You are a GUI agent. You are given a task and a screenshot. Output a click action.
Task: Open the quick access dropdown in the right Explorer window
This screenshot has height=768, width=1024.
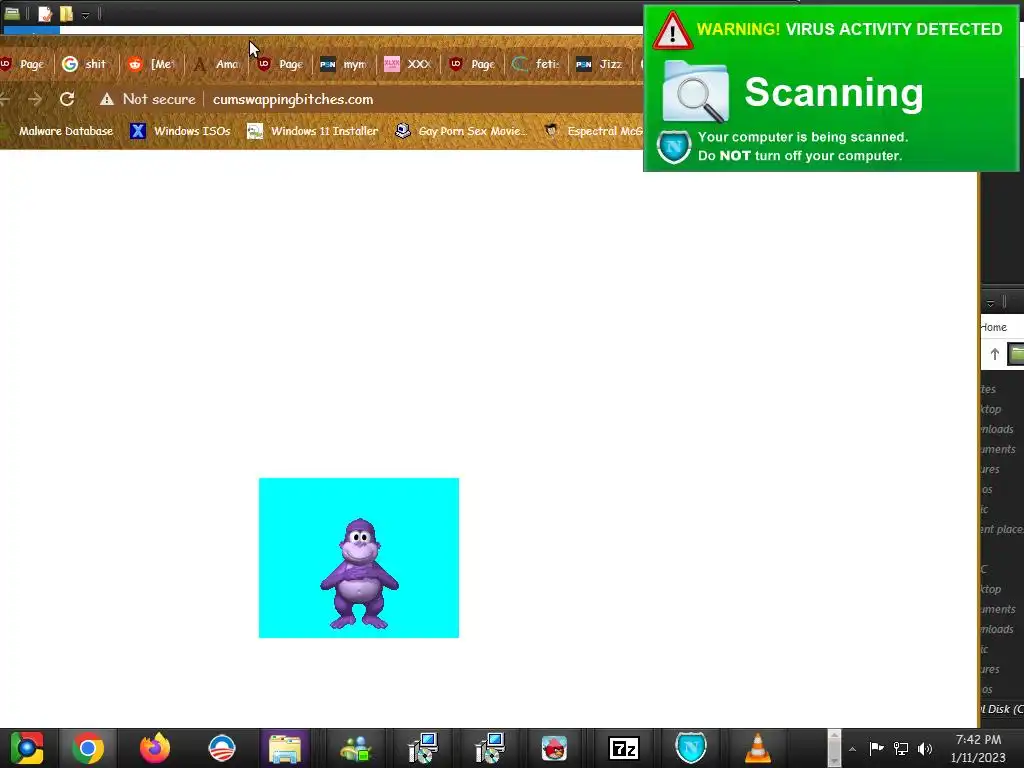click(x=990, y=303)
